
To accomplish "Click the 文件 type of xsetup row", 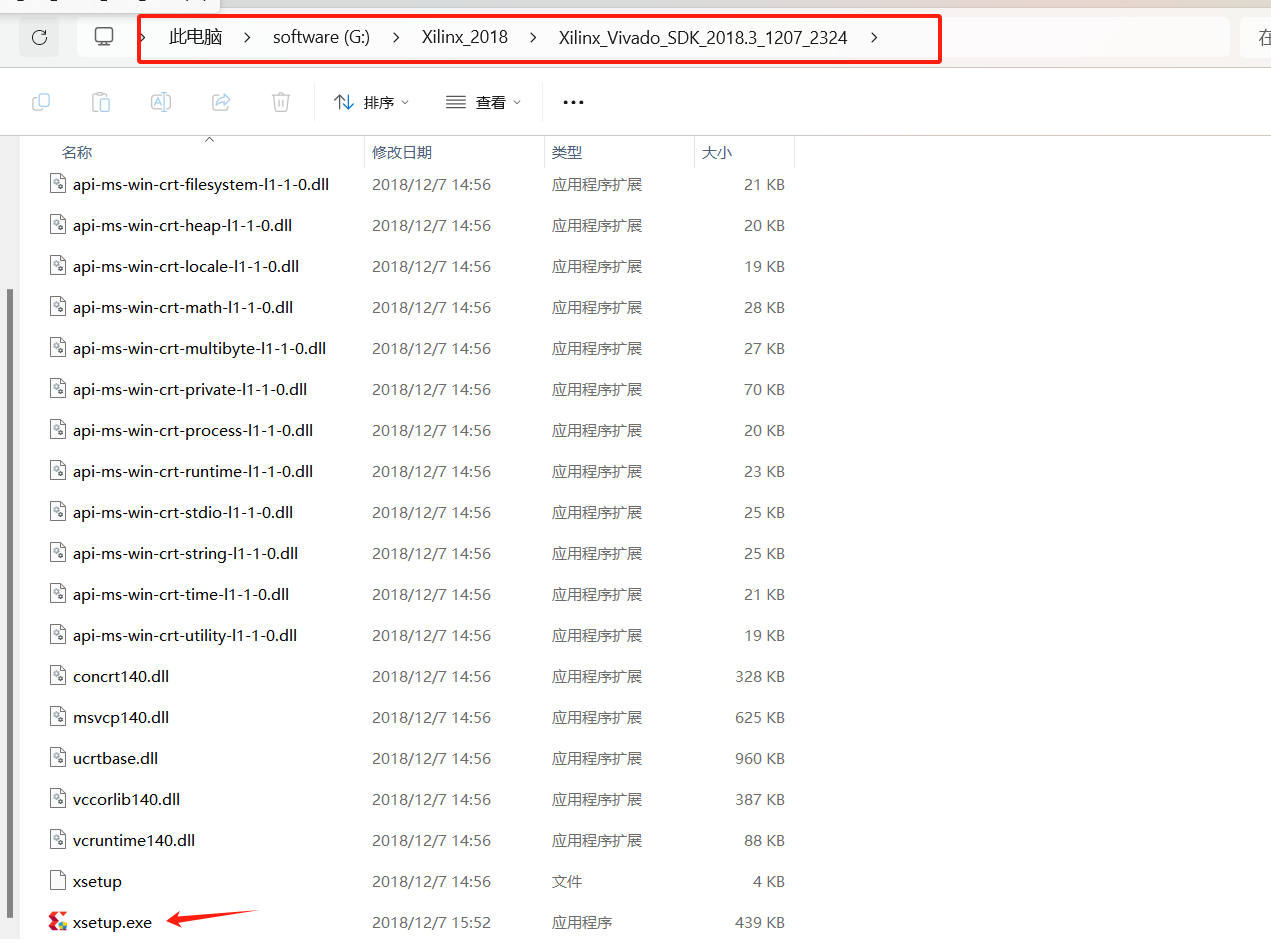I will (567, 881).
